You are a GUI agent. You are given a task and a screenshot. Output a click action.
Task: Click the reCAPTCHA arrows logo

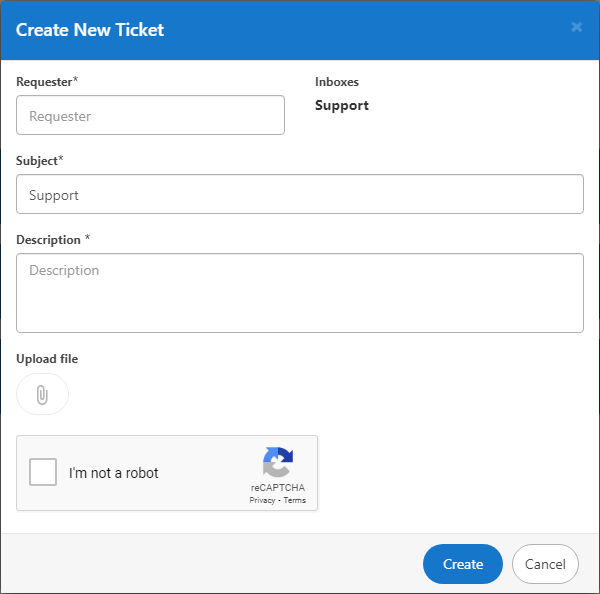click(x=278, y=462)
